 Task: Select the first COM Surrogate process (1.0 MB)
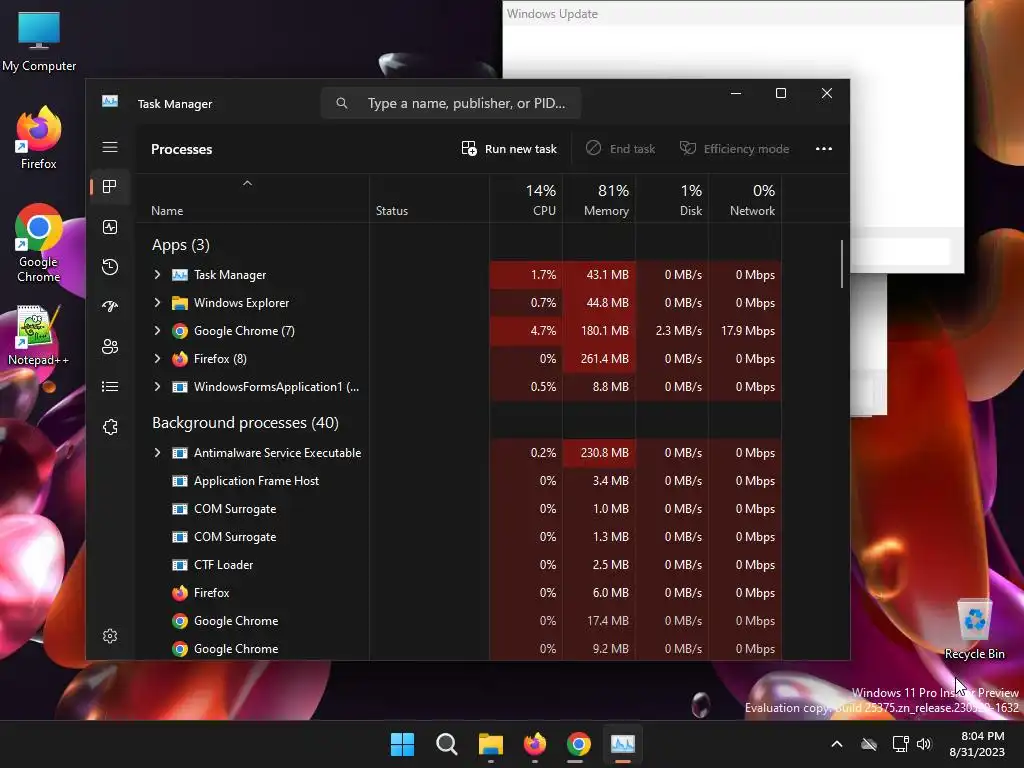(458, 509)
